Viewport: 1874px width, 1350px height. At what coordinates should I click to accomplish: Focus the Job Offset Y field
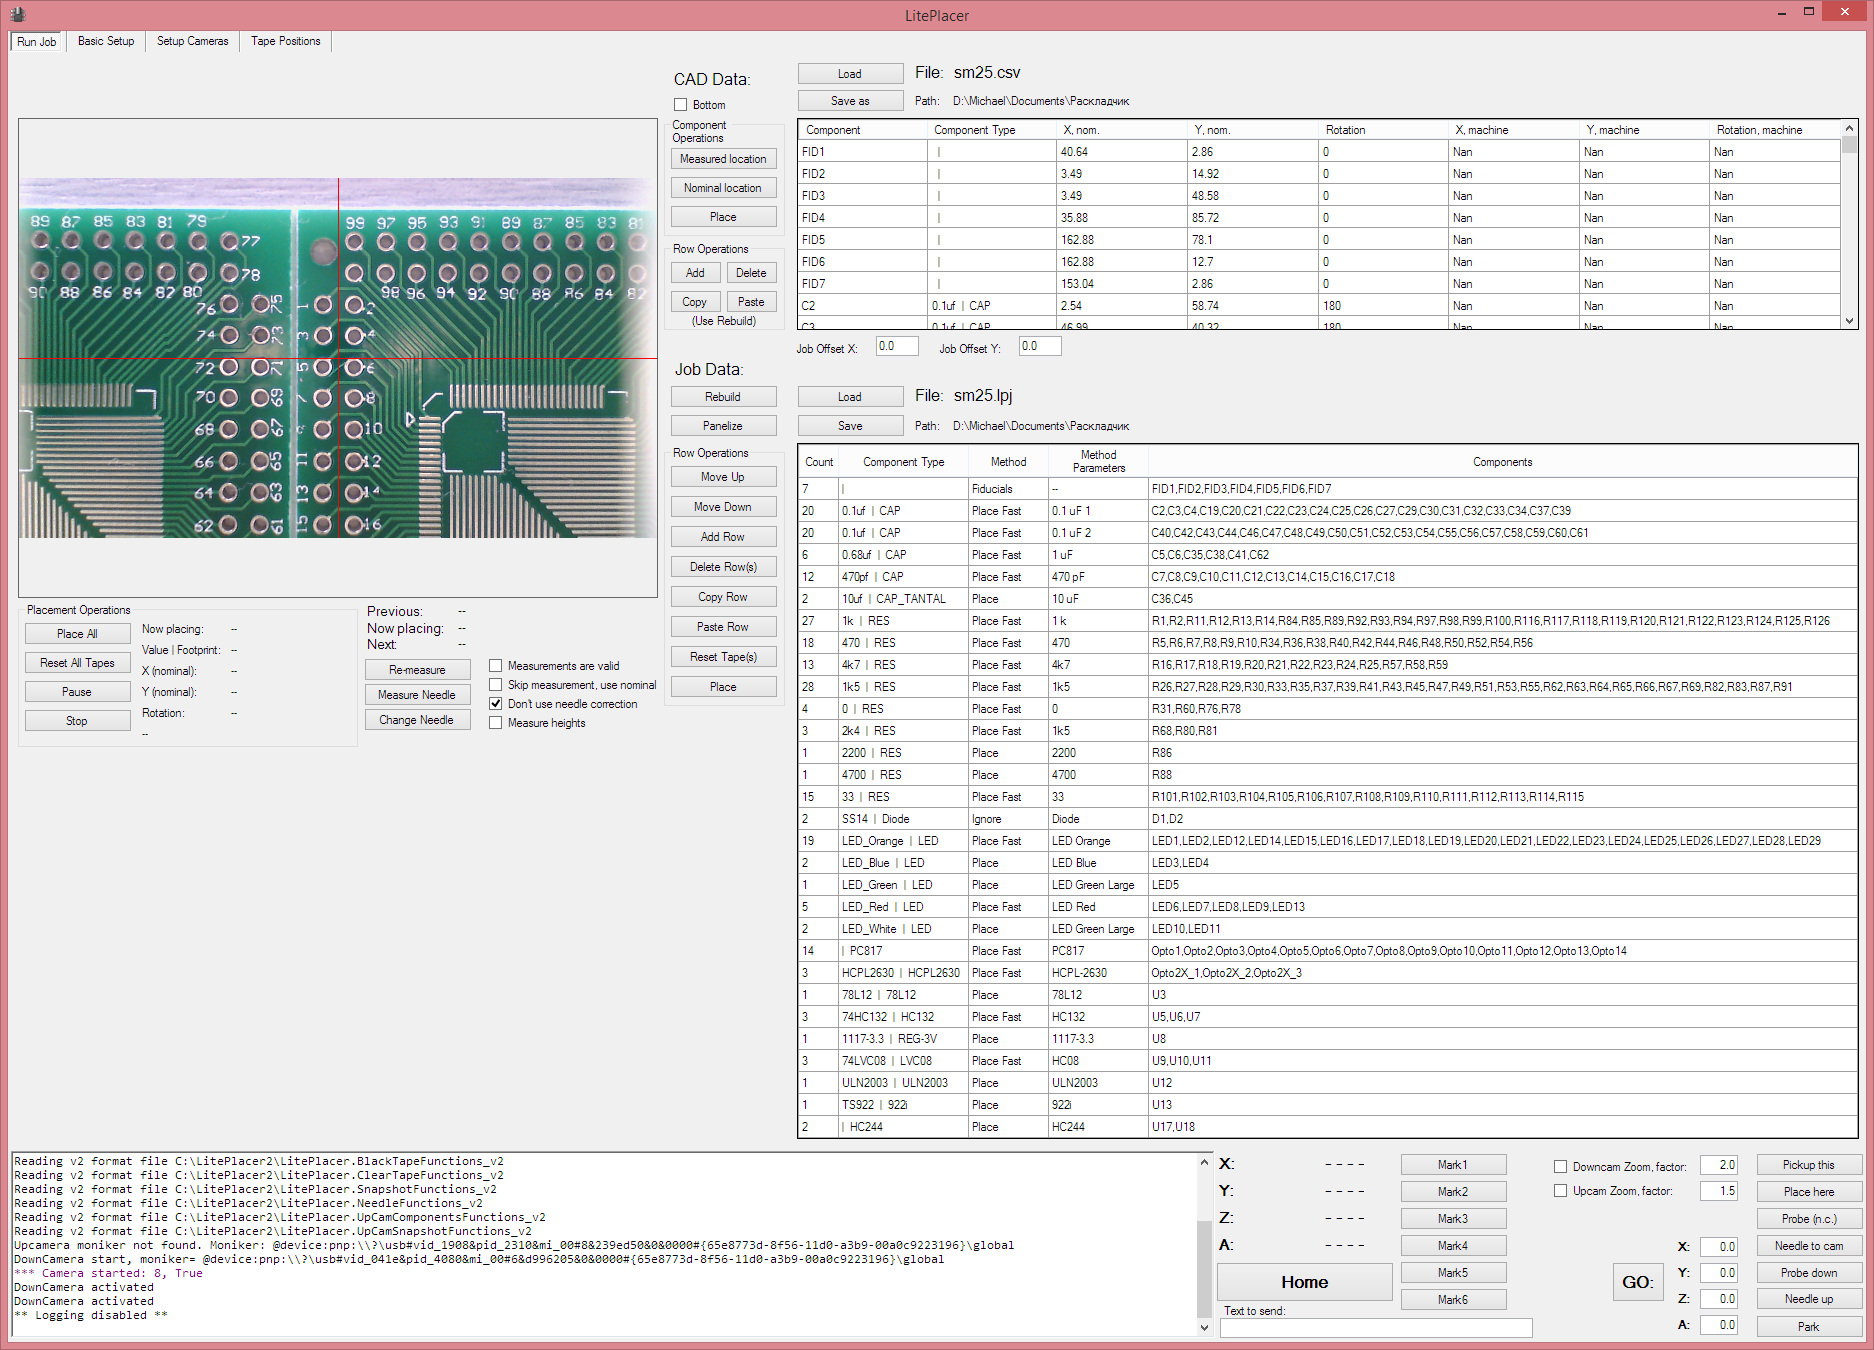[x=1040, y=347]
